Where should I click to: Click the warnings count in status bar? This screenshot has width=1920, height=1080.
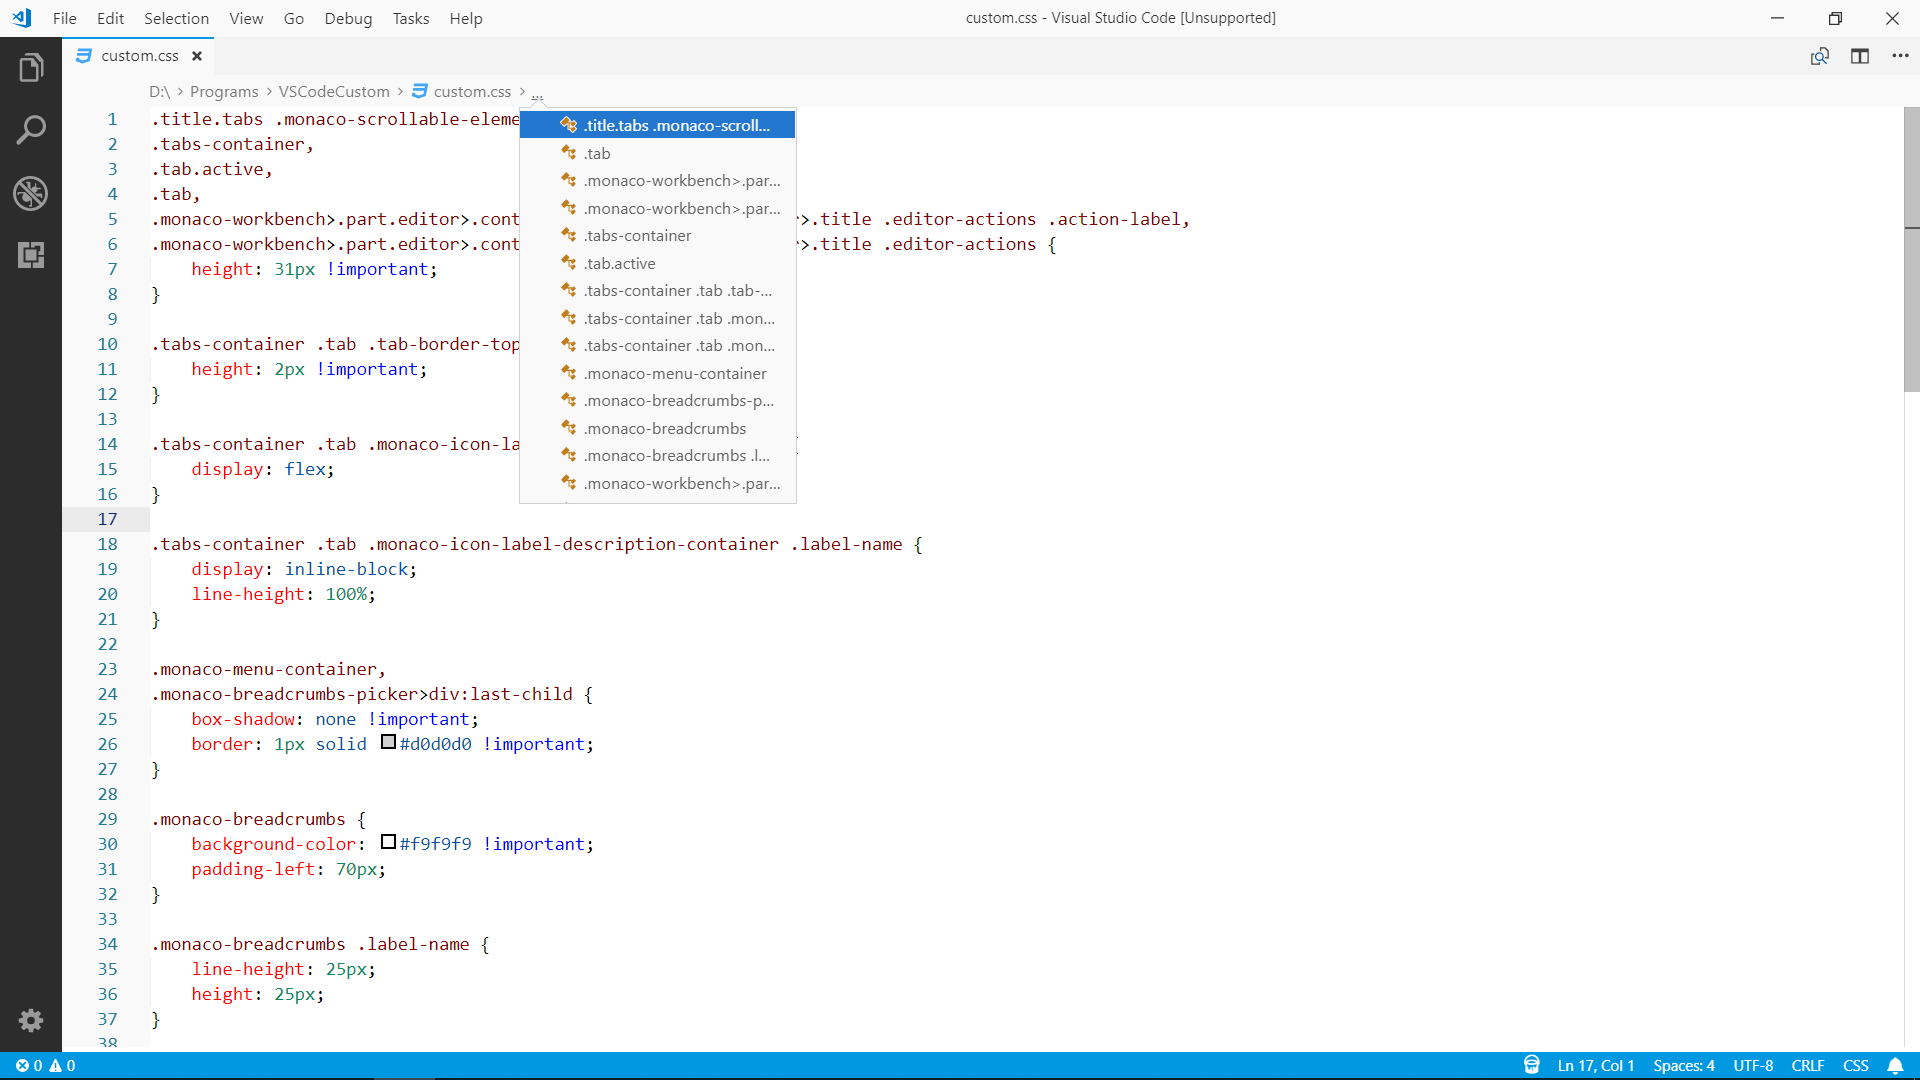click(62, 1066)
